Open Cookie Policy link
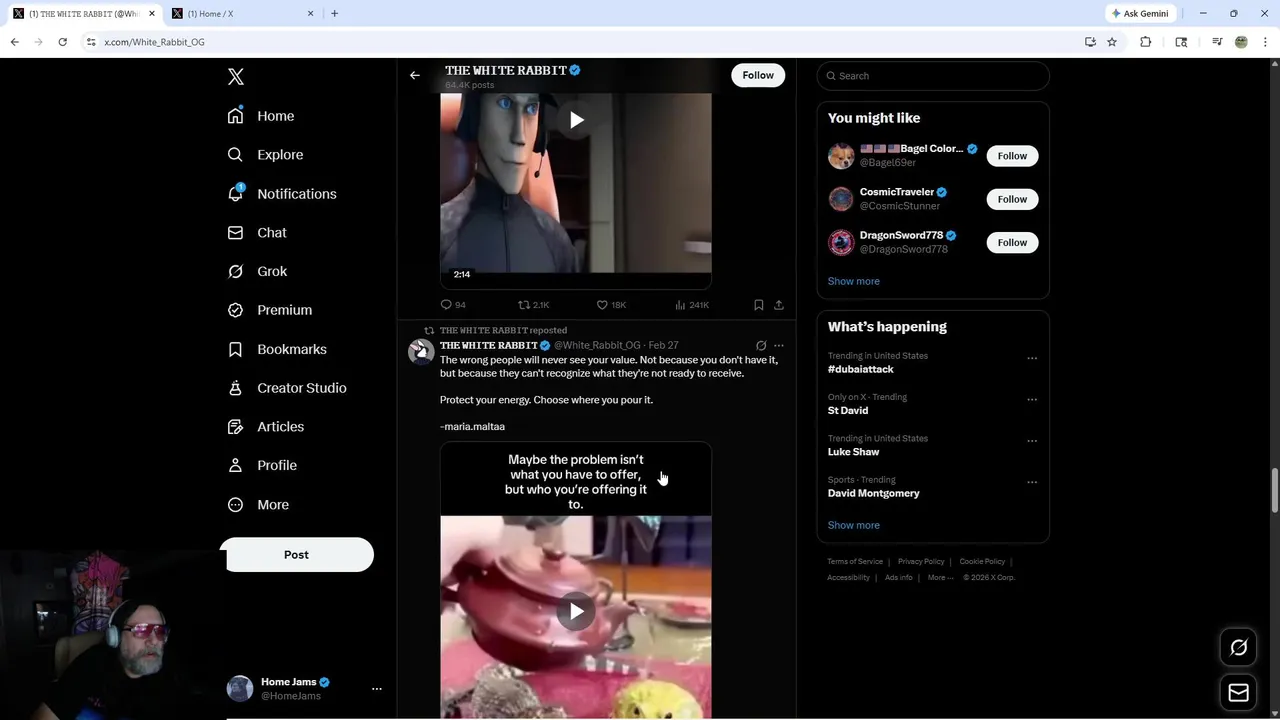This screenshot has height=720, width=1280. tap(982, 562)
